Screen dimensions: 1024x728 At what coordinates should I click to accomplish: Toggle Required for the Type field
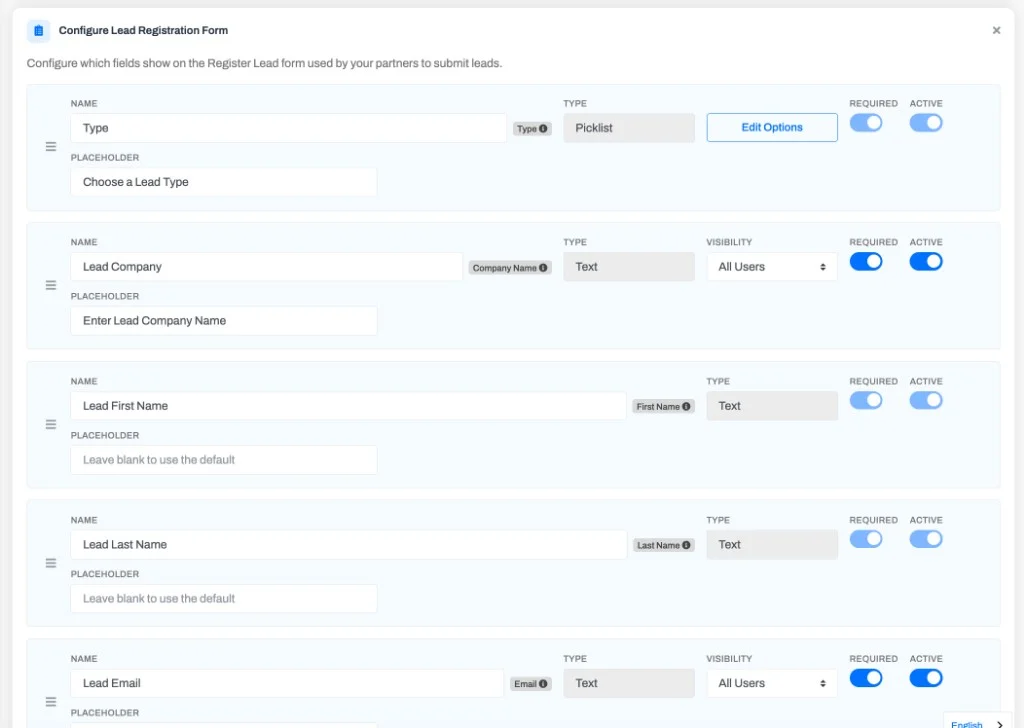point(866,123)
